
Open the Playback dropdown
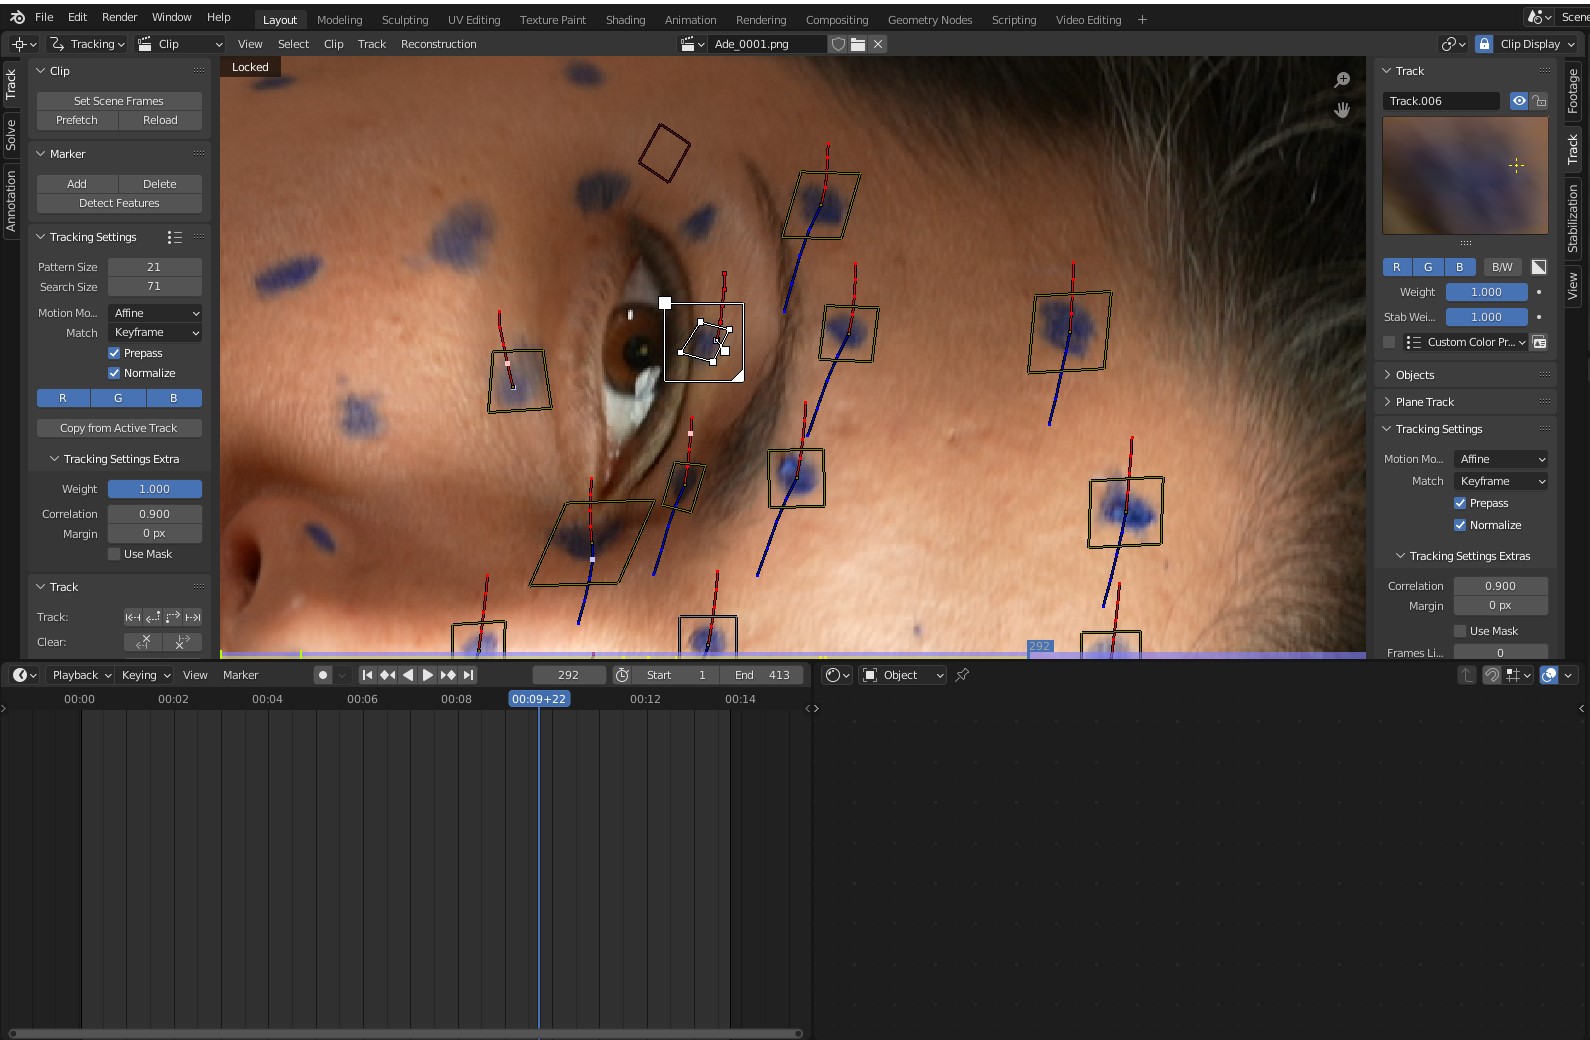tap(81, 675)
